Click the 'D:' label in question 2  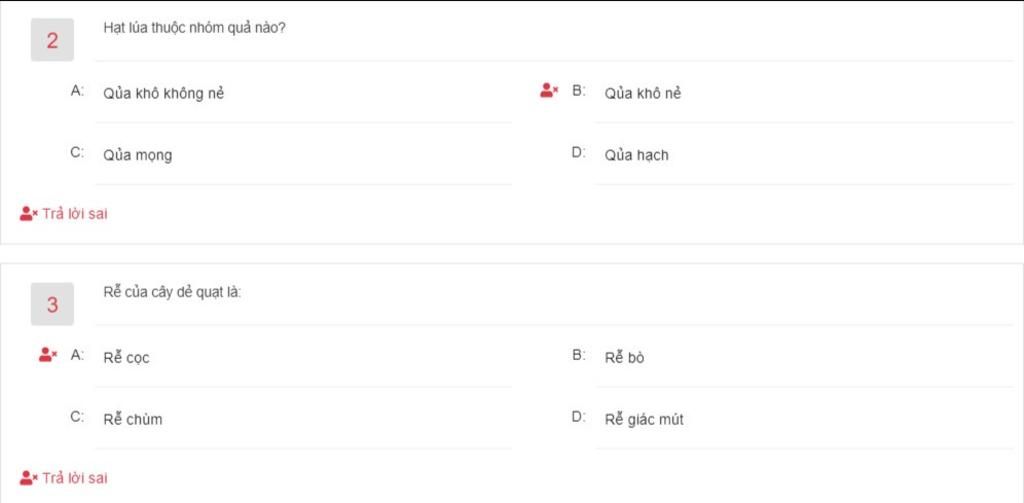click(579, 153)
